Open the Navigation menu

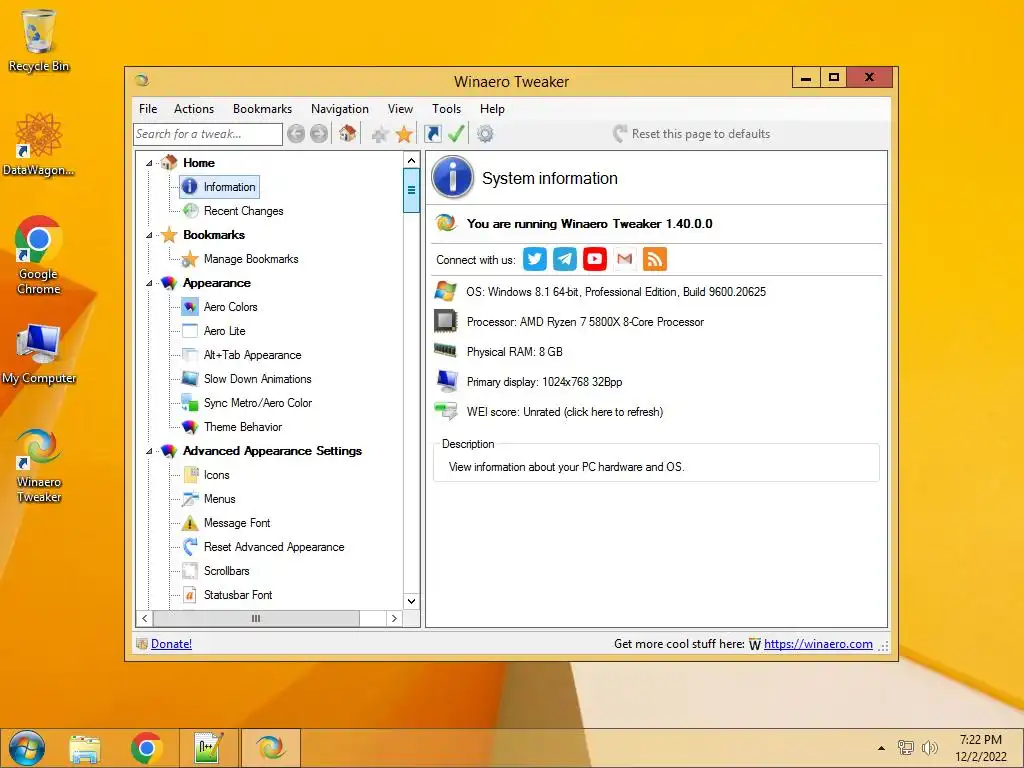point(340,109)
